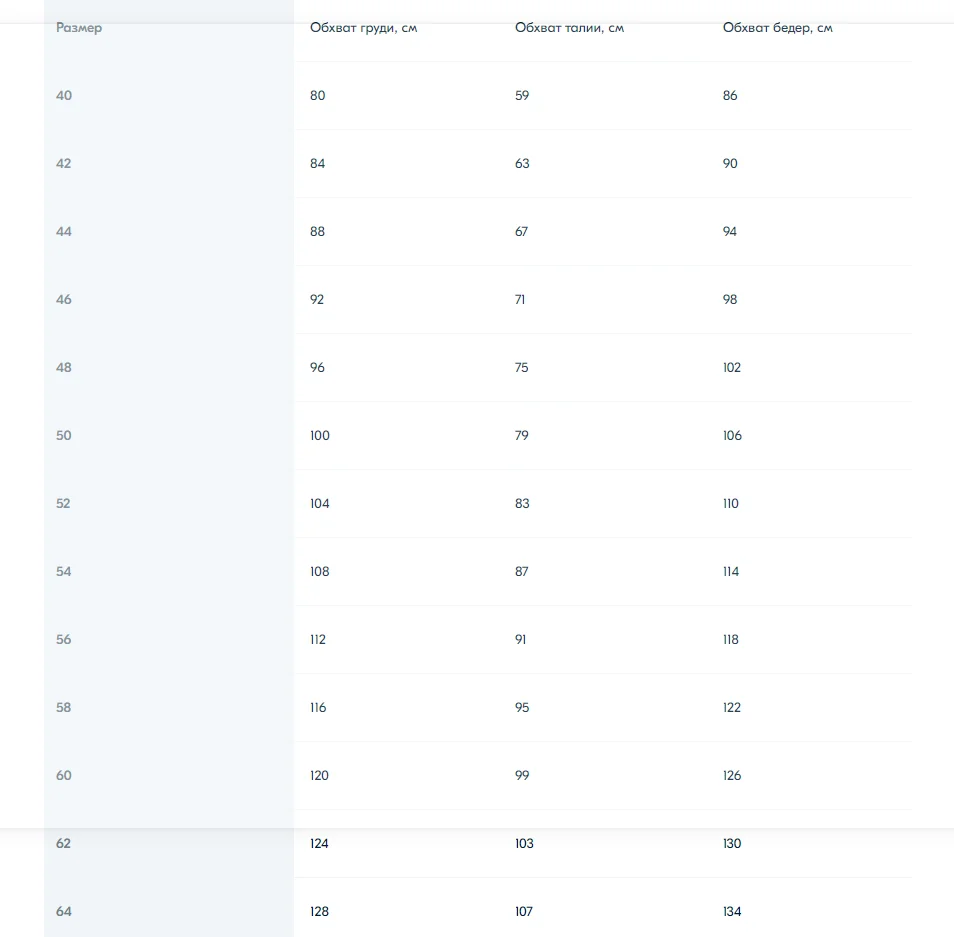Click the "Размер" column header
954x937 pixels.
pyautogui.click(x=79, y=28)
